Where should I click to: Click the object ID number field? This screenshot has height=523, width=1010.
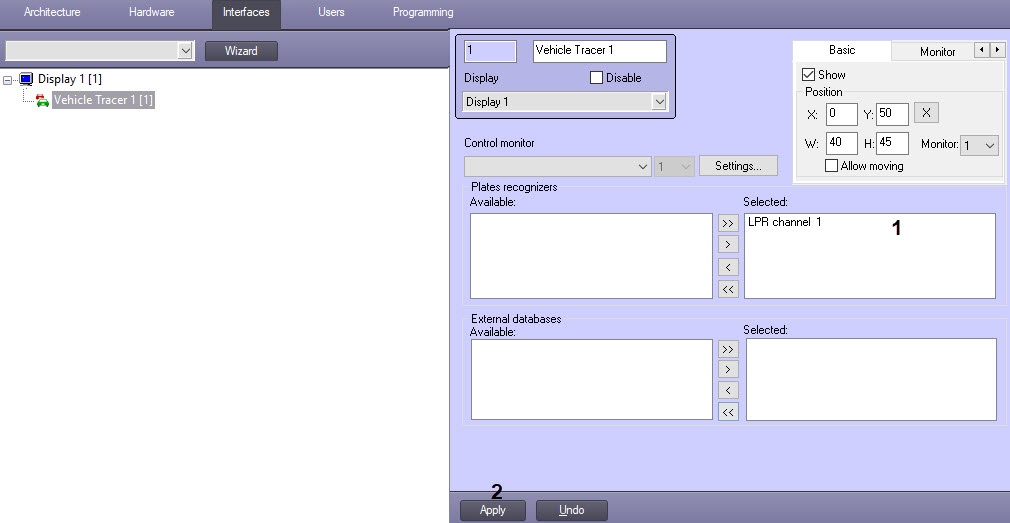point(490,51)
